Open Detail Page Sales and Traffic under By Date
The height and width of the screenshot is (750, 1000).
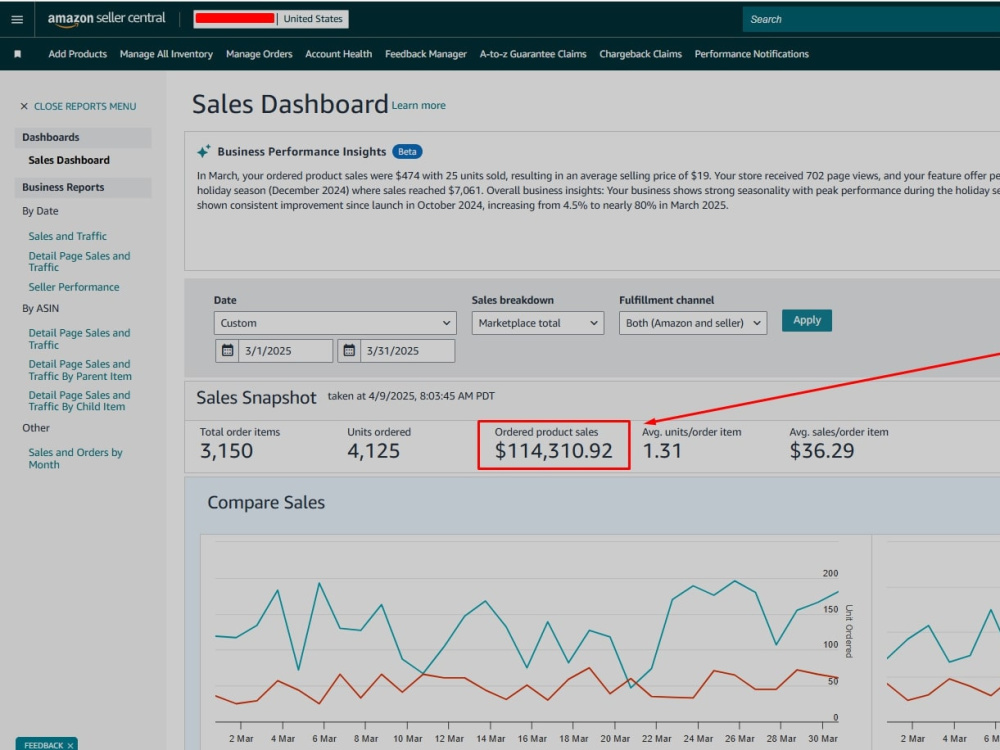[79, 261]
